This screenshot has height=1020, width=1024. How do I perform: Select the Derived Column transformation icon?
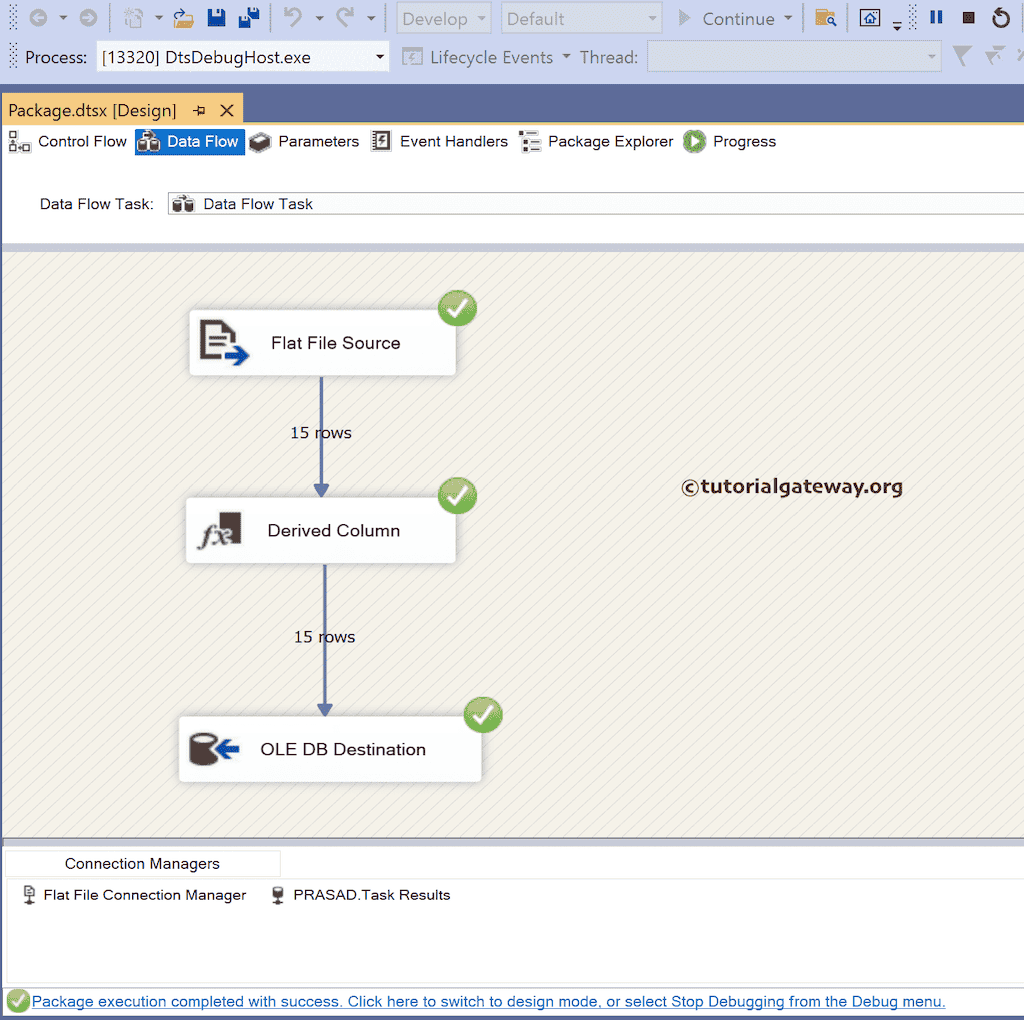point(221,530)
